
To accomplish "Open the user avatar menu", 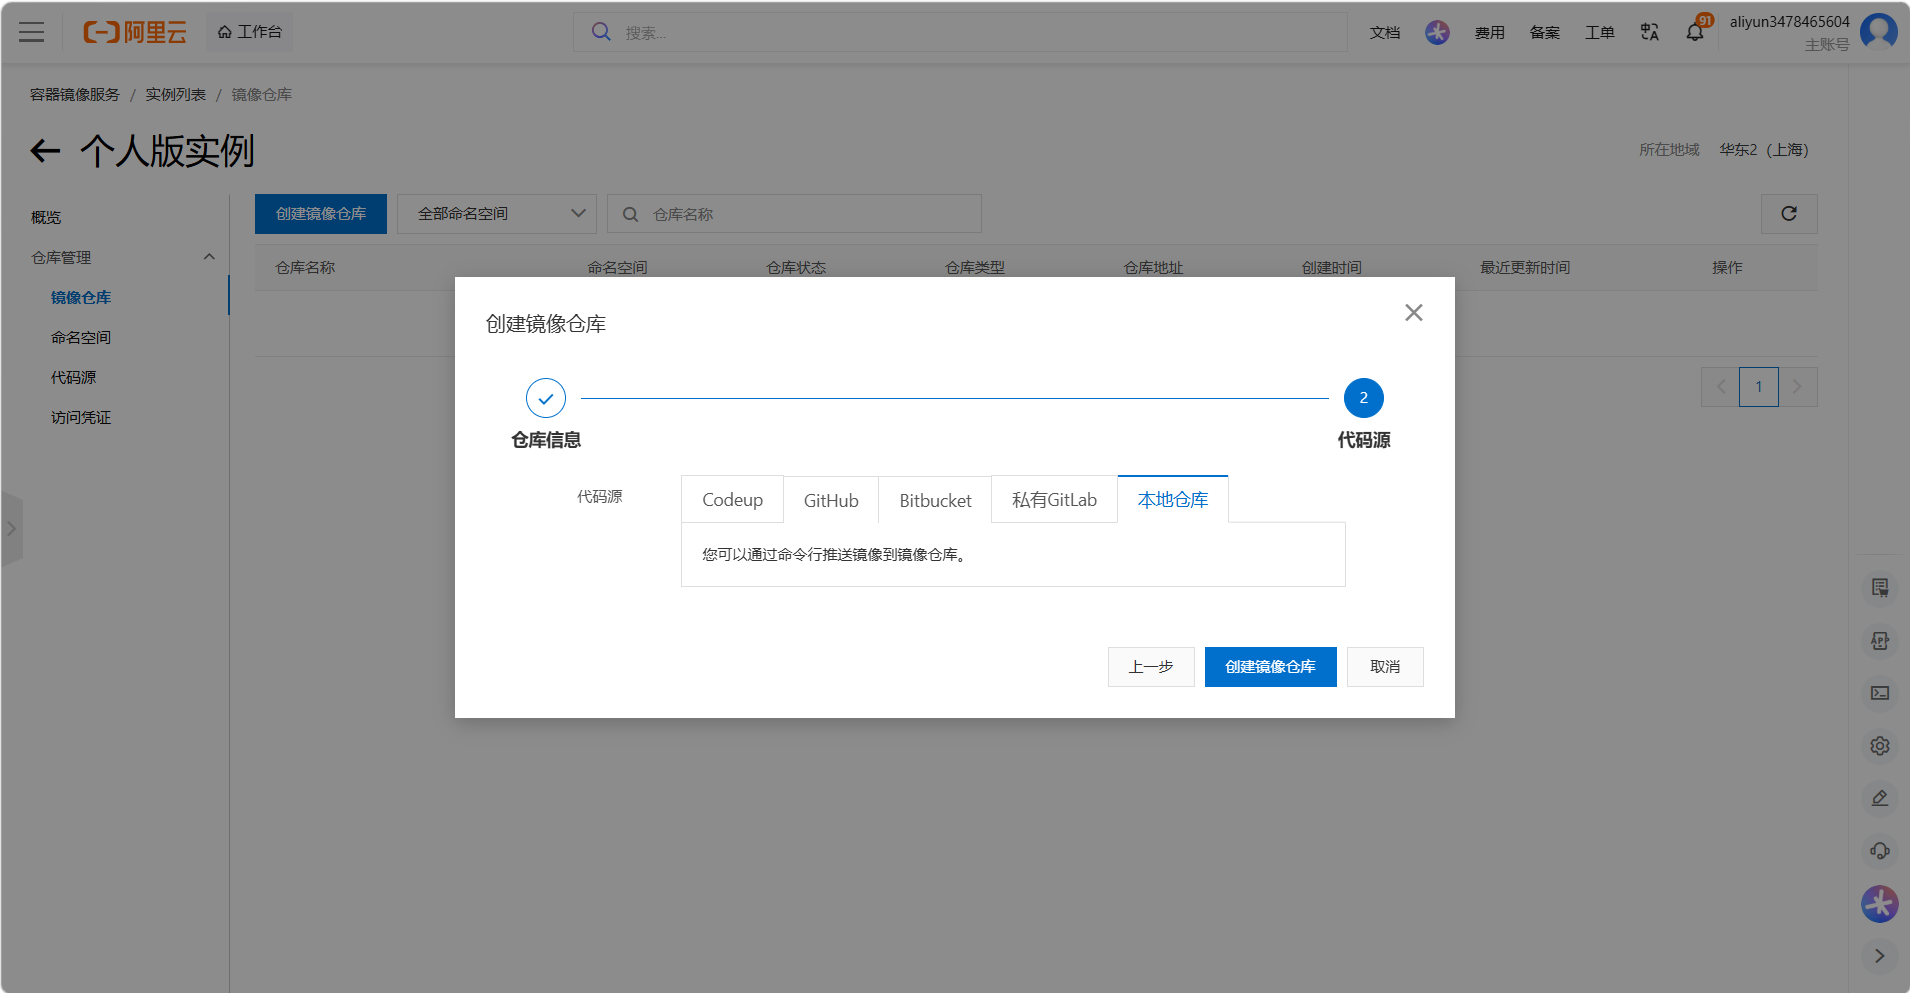I will pyautogui.click(x=1879, y=31).
